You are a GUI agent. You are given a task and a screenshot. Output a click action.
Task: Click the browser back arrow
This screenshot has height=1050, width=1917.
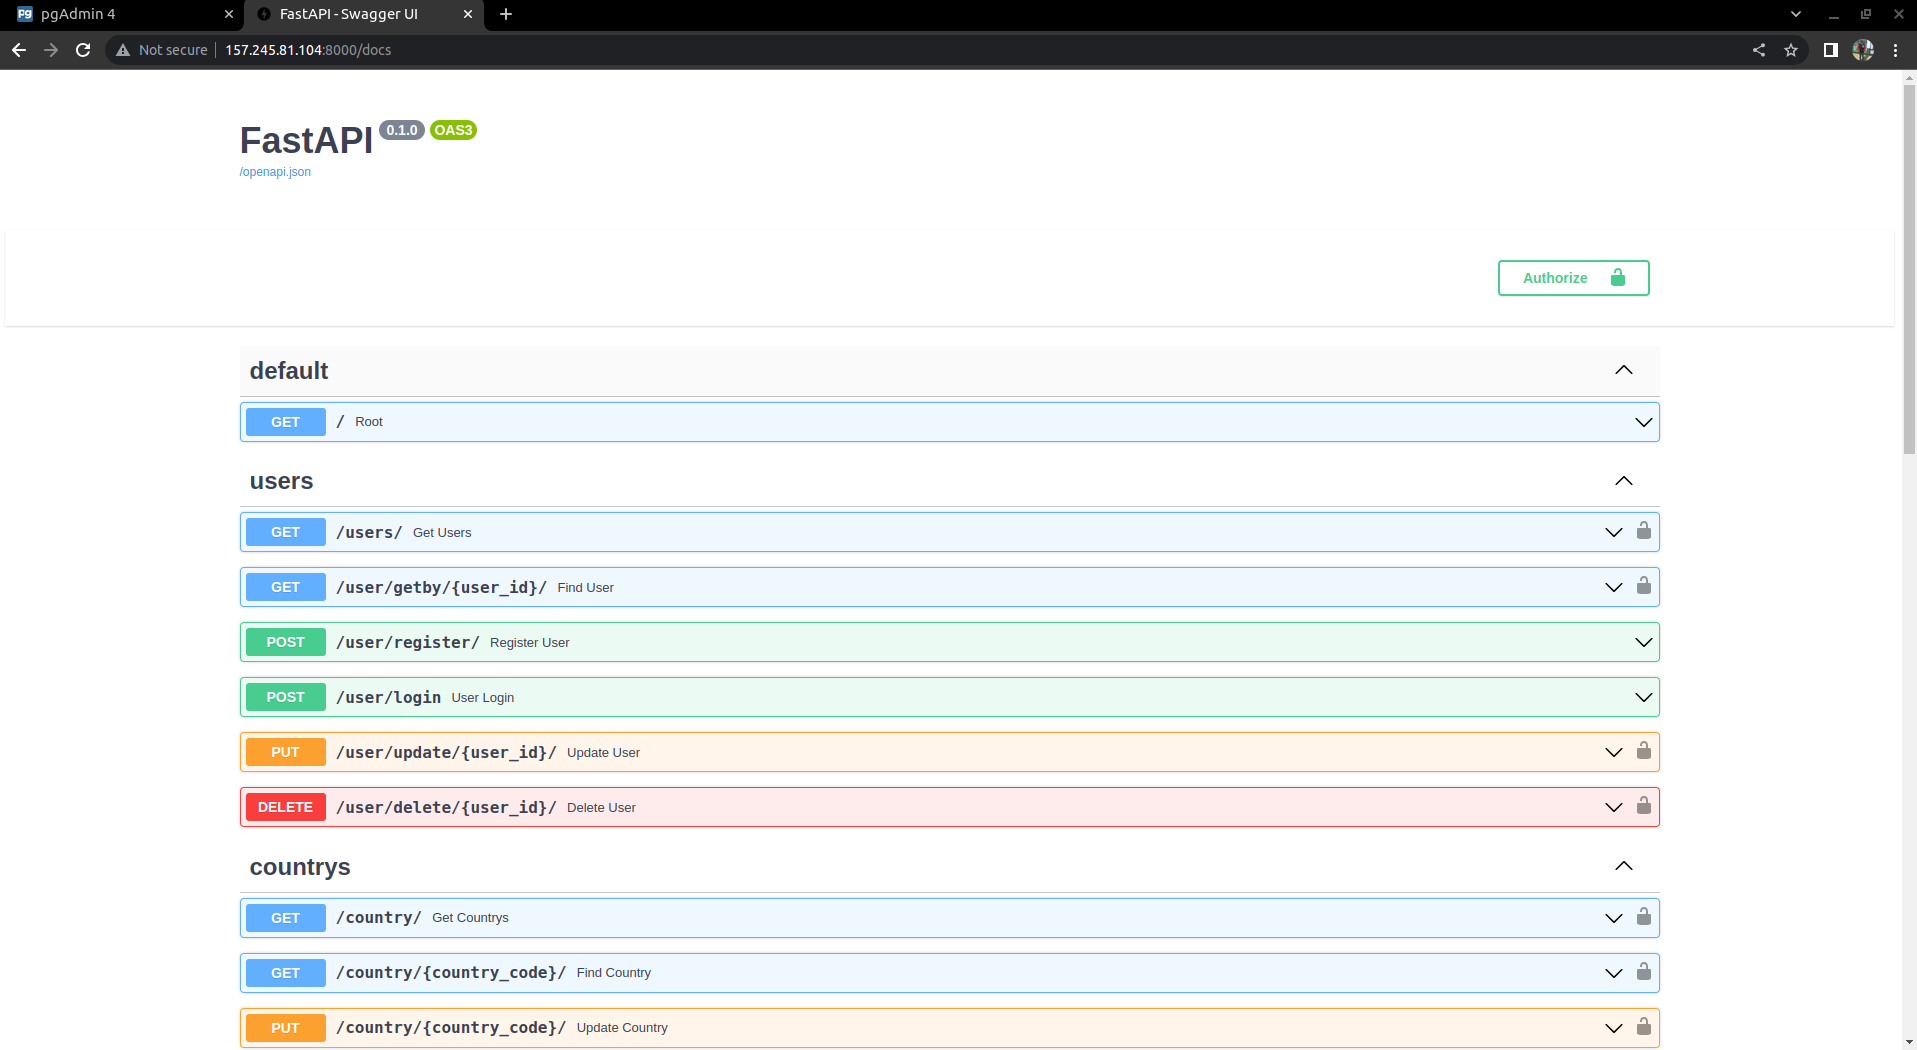click(19, 50)
